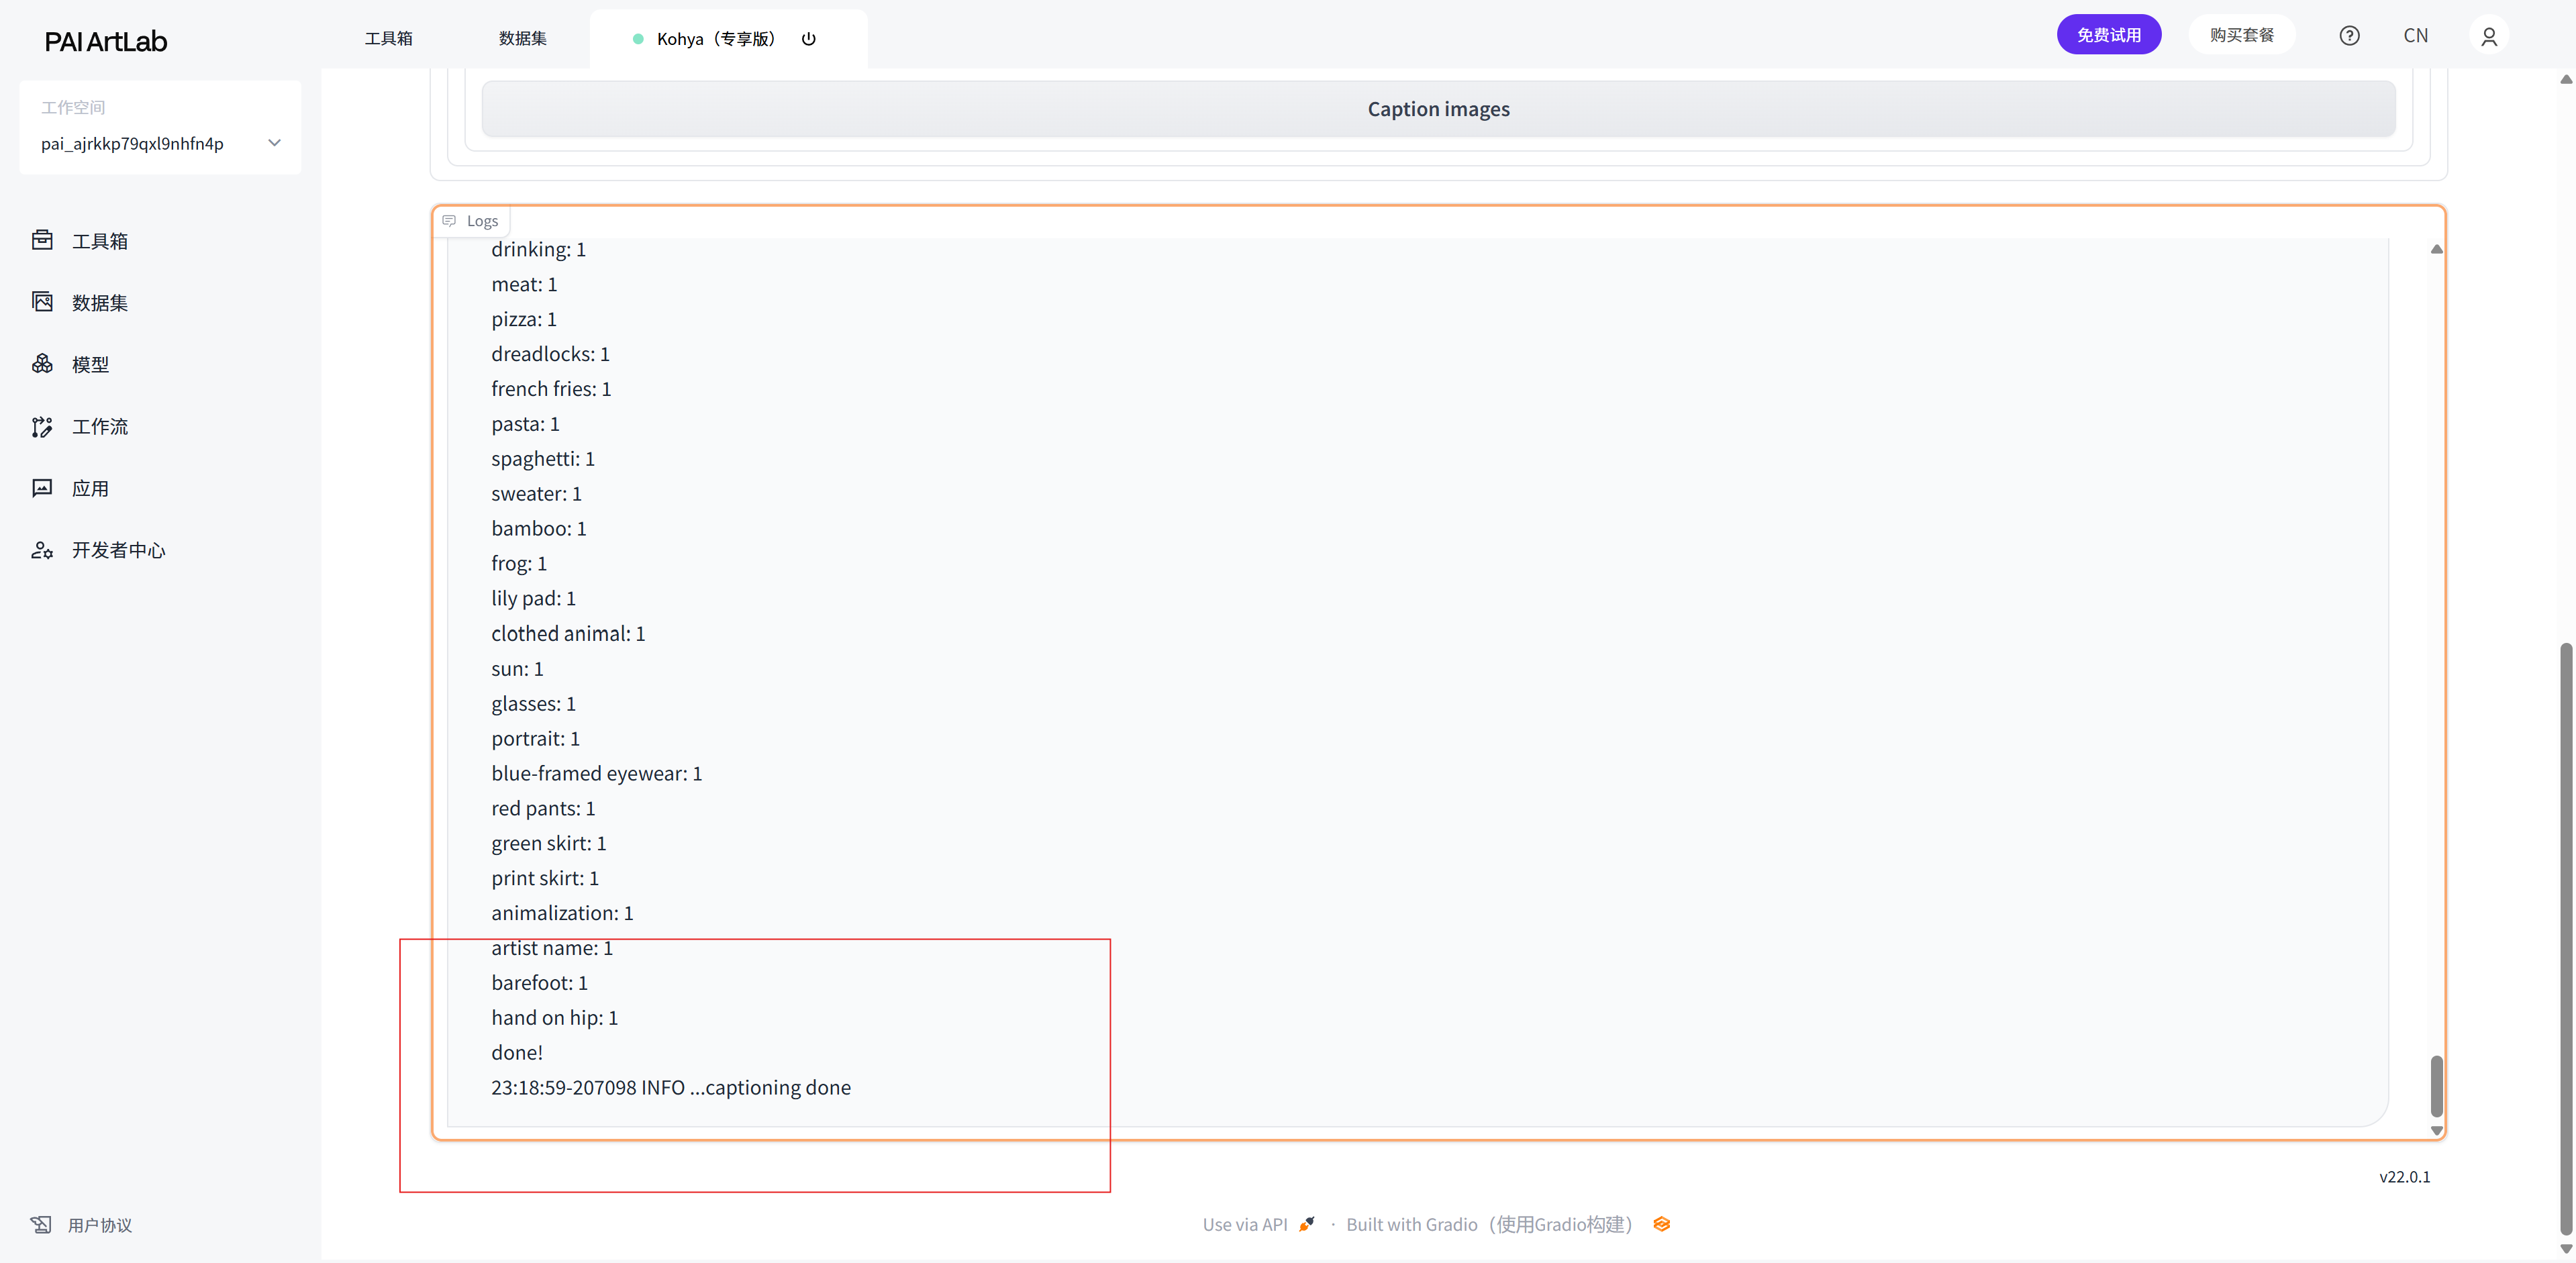2576x1263 pixels.
Task: Click the Kohya tab power icon
Action: pos(809,39)
